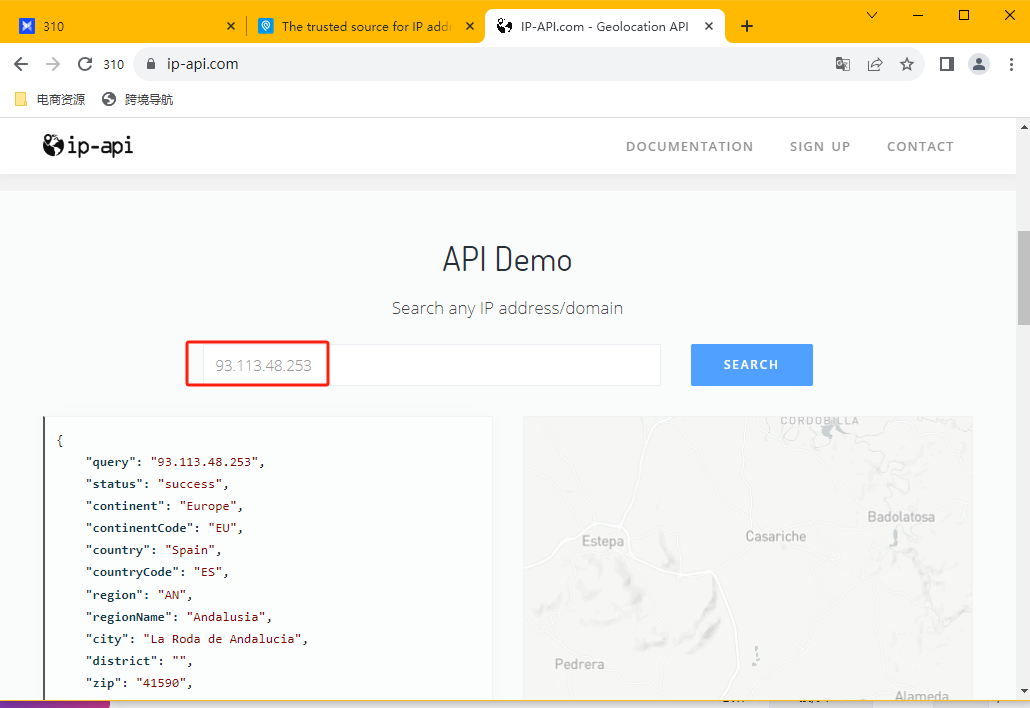This screenshot has width=1030, height=708.
Task: Click the back navigation arrow
Action: [x=21, y=64]
